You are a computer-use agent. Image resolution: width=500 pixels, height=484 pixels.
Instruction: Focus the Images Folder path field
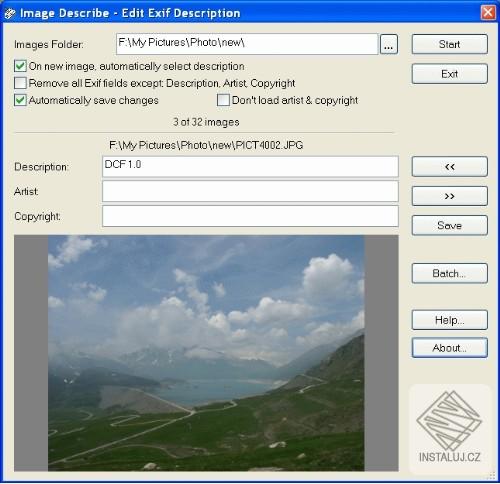[247, 44]
